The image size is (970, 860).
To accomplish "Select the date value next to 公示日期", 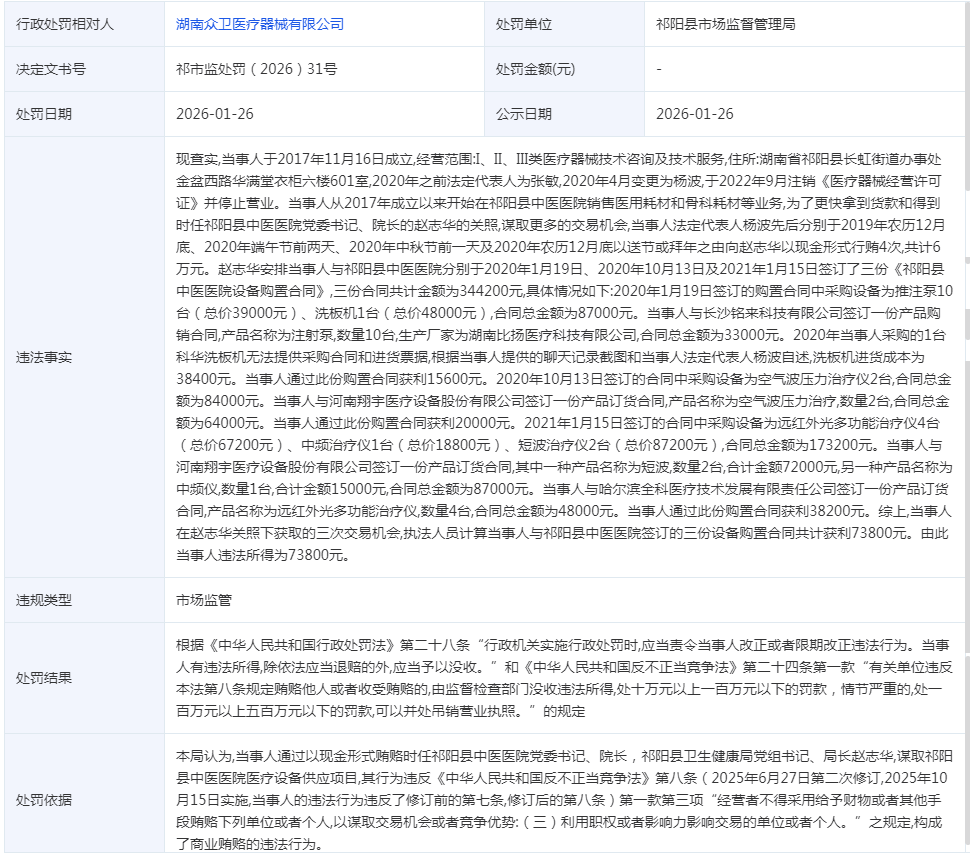I will pos(695,114).
